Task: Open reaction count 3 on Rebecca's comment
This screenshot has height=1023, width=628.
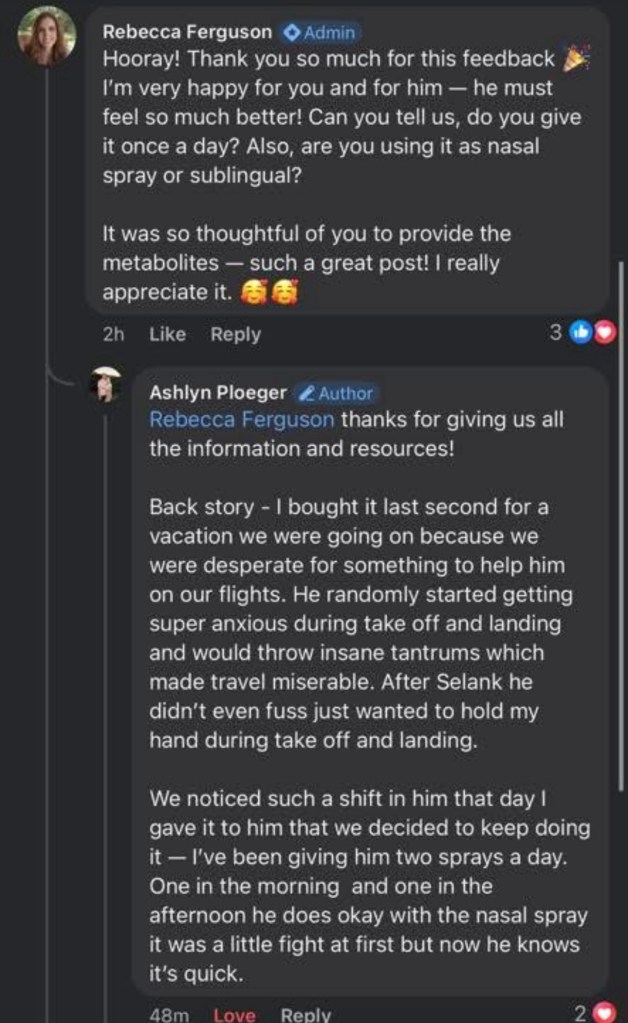Action: (556, 333)
